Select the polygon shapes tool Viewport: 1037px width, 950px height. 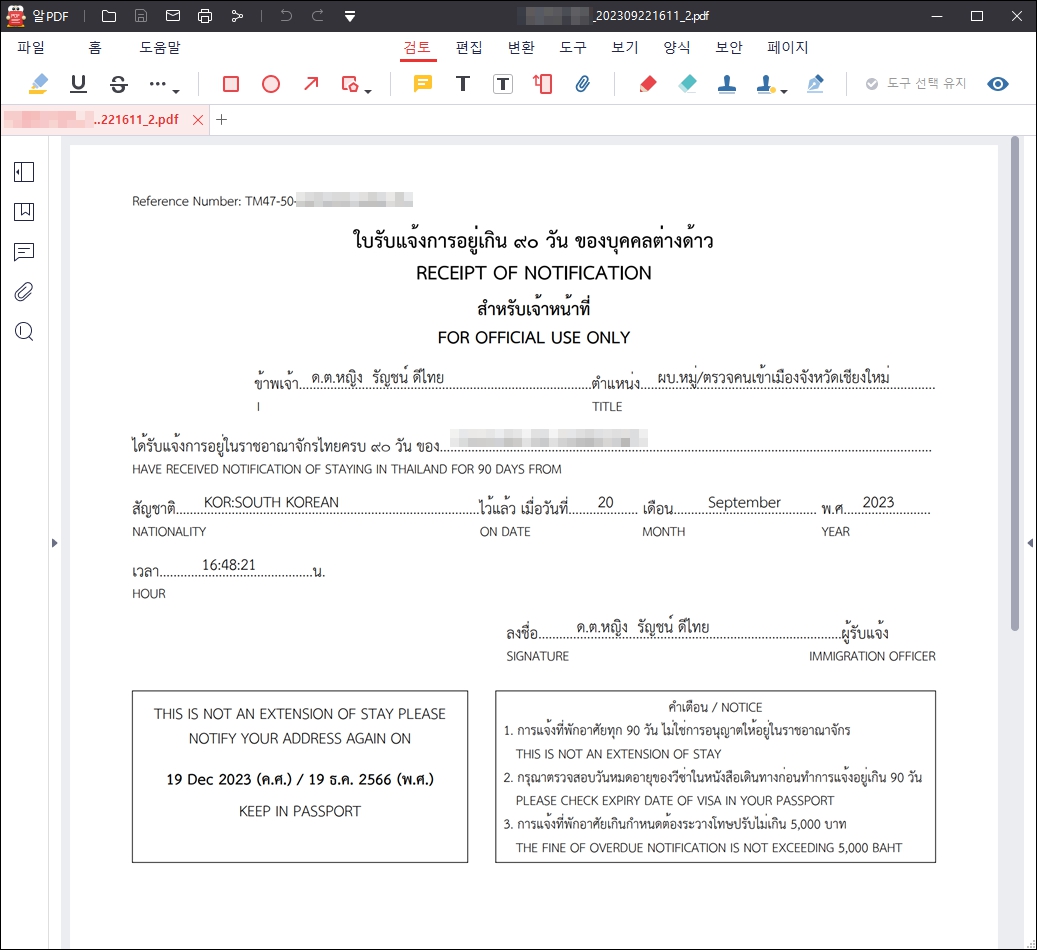tap(350, 84)
